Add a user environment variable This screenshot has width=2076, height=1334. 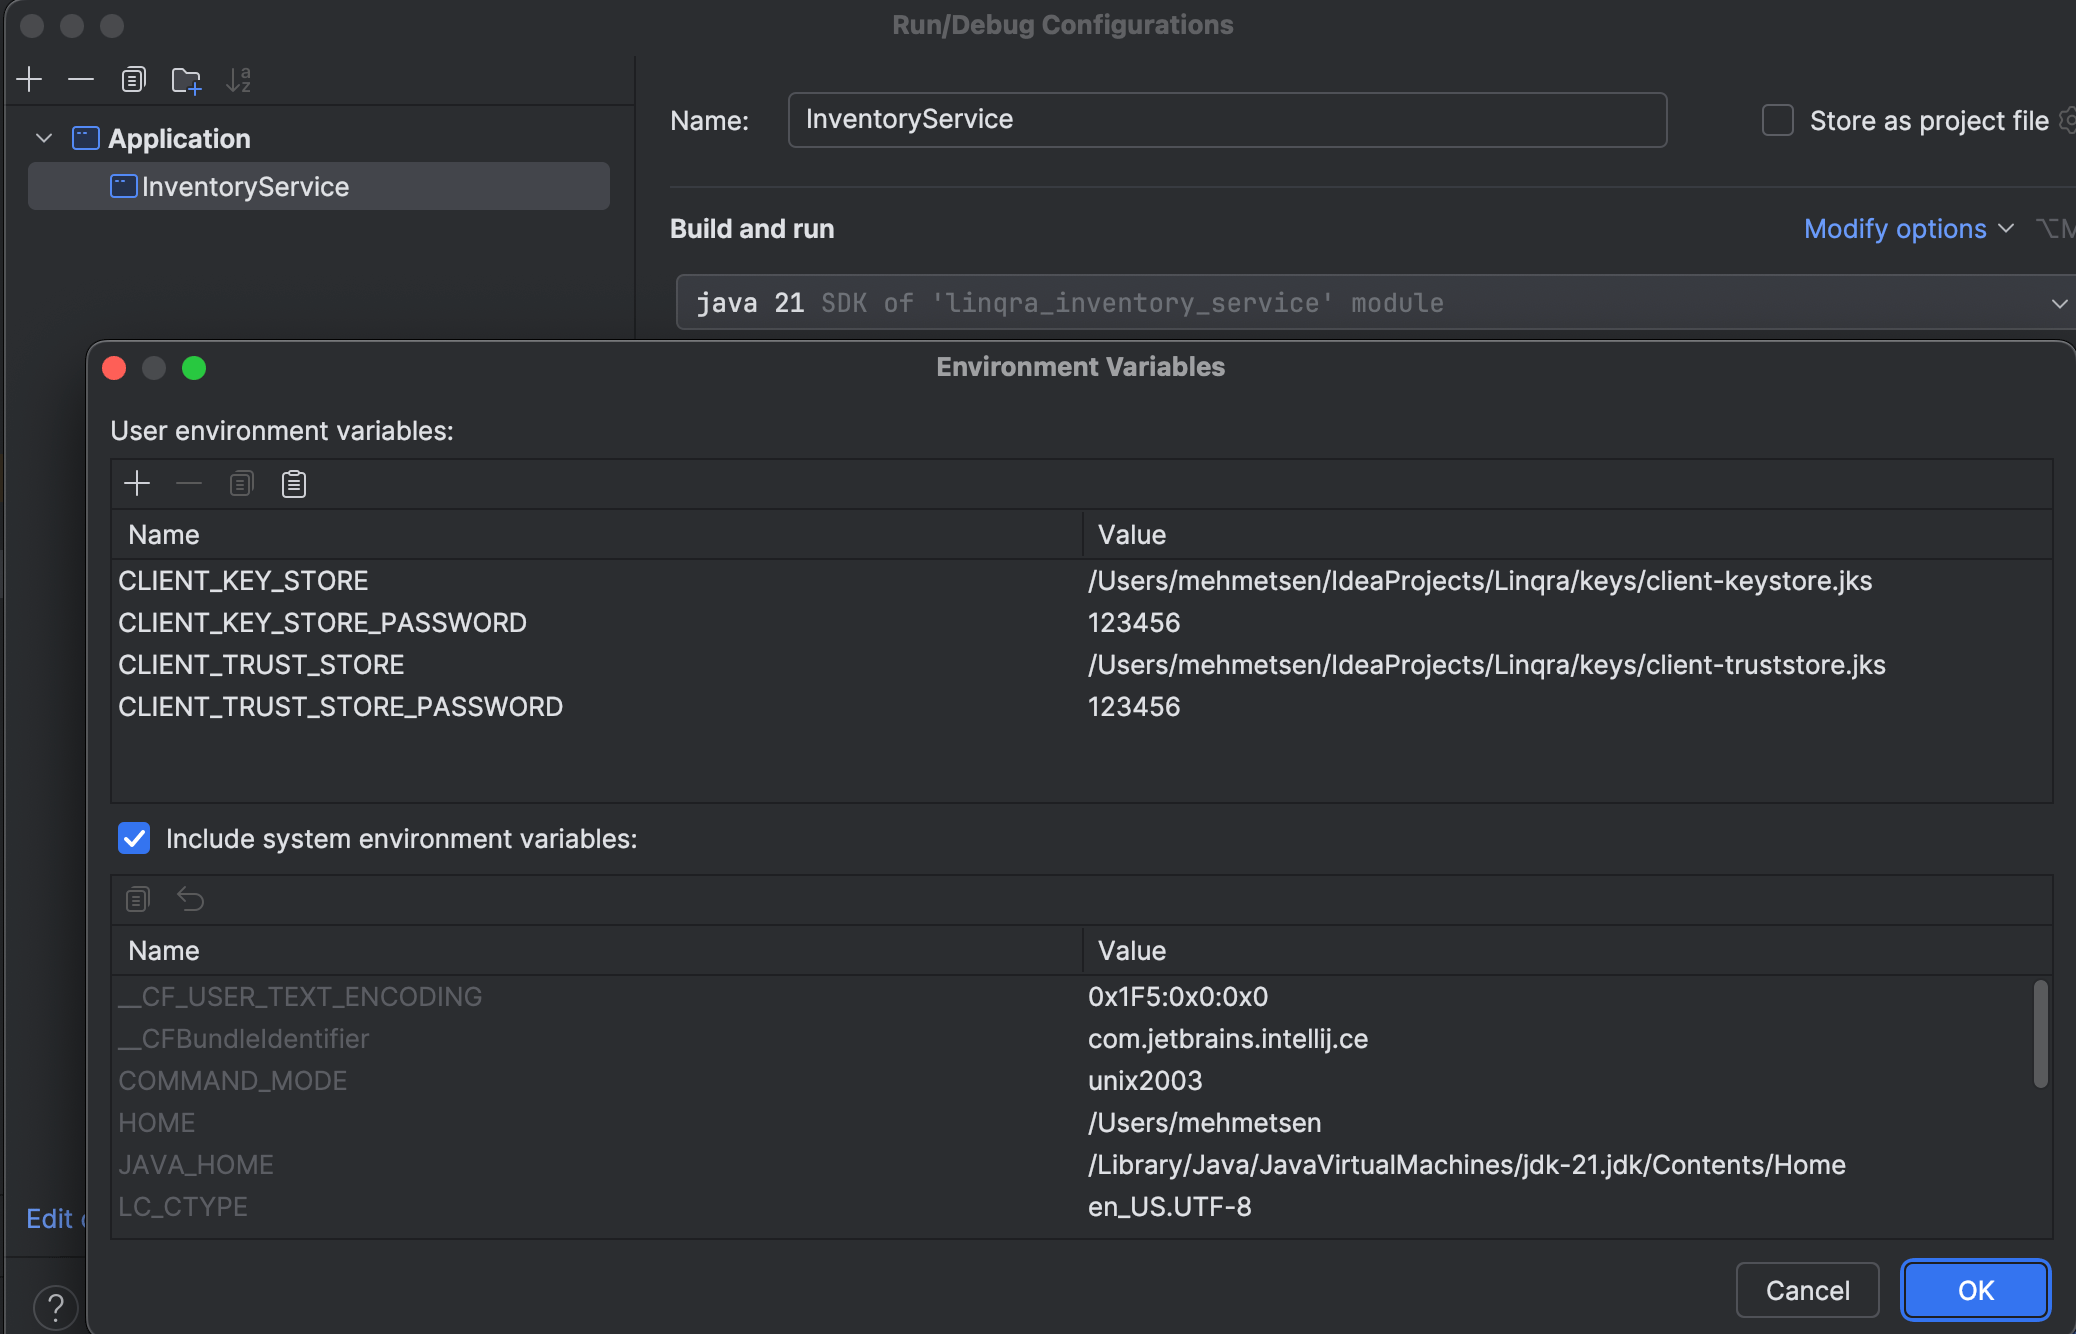(x=137, y=484)
